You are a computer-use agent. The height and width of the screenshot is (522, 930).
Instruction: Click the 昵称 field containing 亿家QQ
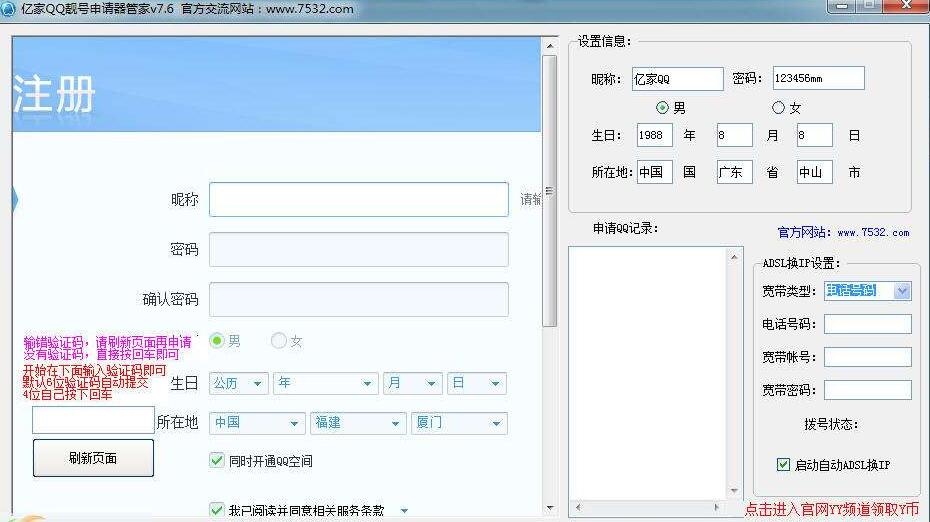tap(677, 78)
